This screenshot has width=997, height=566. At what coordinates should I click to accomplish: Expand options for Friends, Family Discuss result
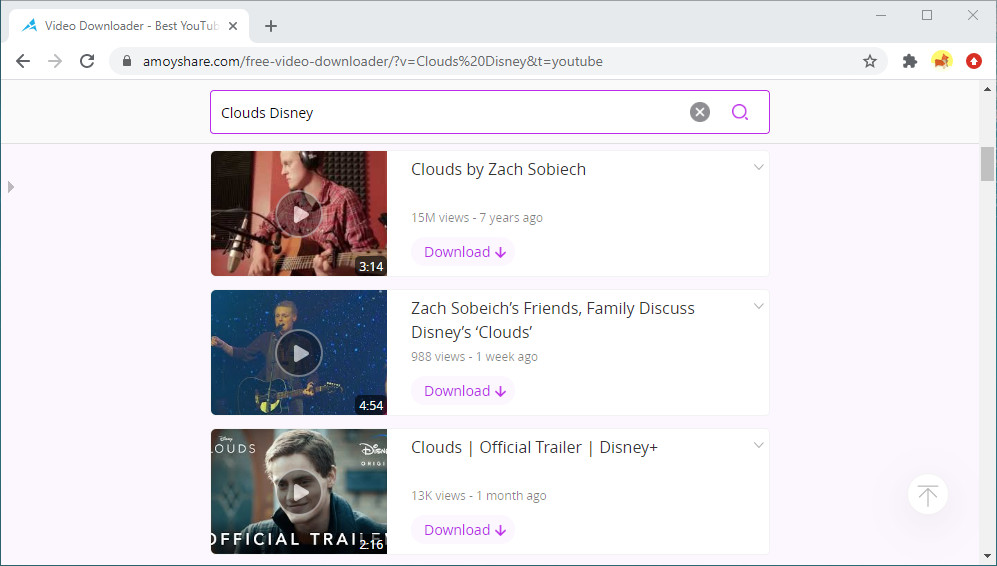(x=758, y=306)
